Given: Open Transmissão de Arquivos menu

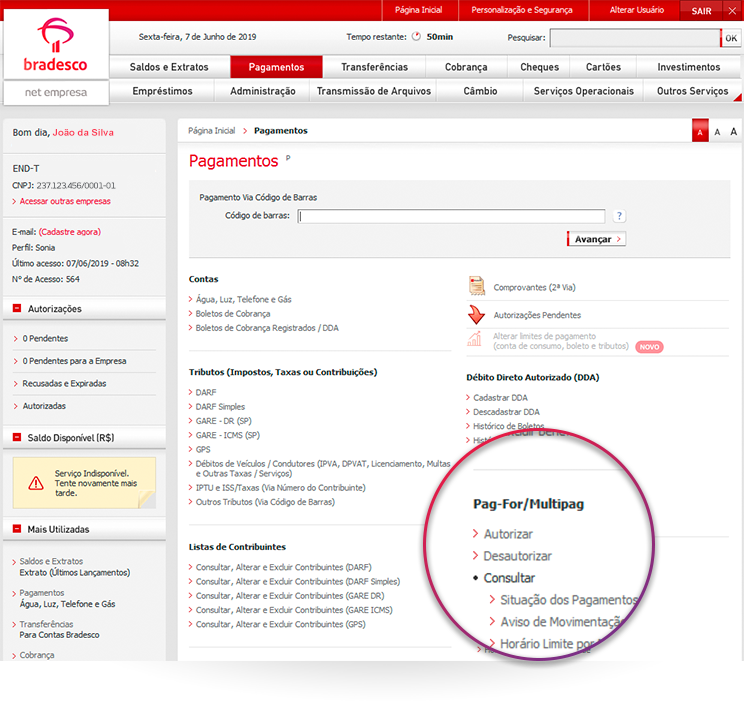Looking at the screenshot, I should coord(373,91).
